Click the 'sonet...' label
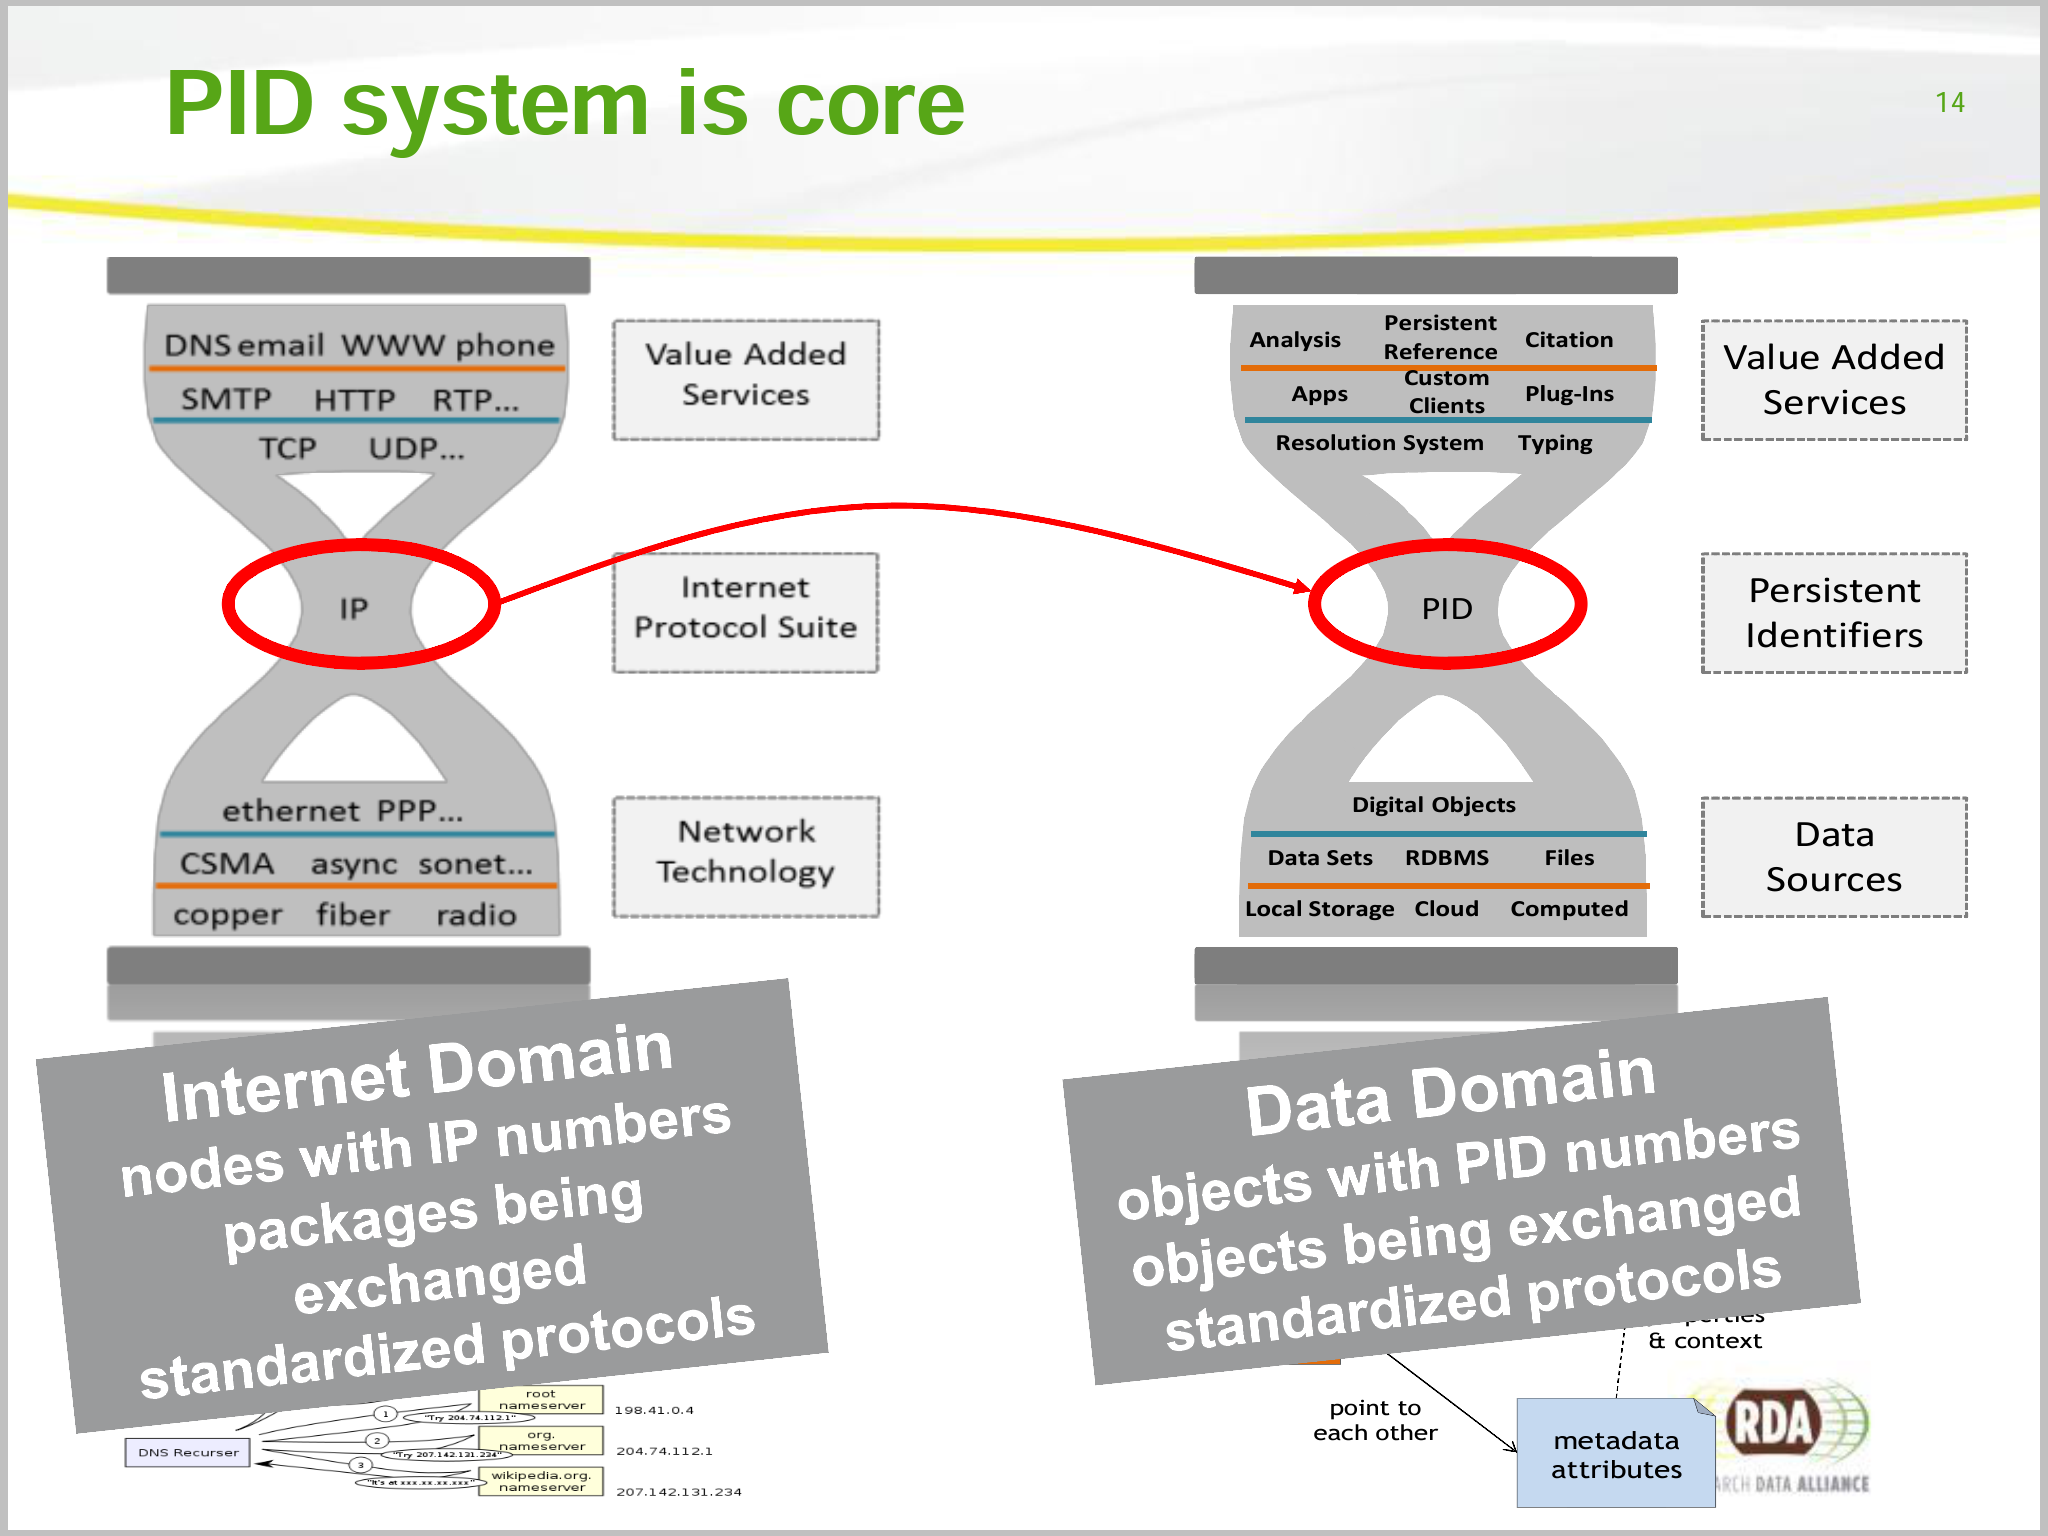Image resolution: width=2048 pixels, height=1536 pixels. click(475, 863)
